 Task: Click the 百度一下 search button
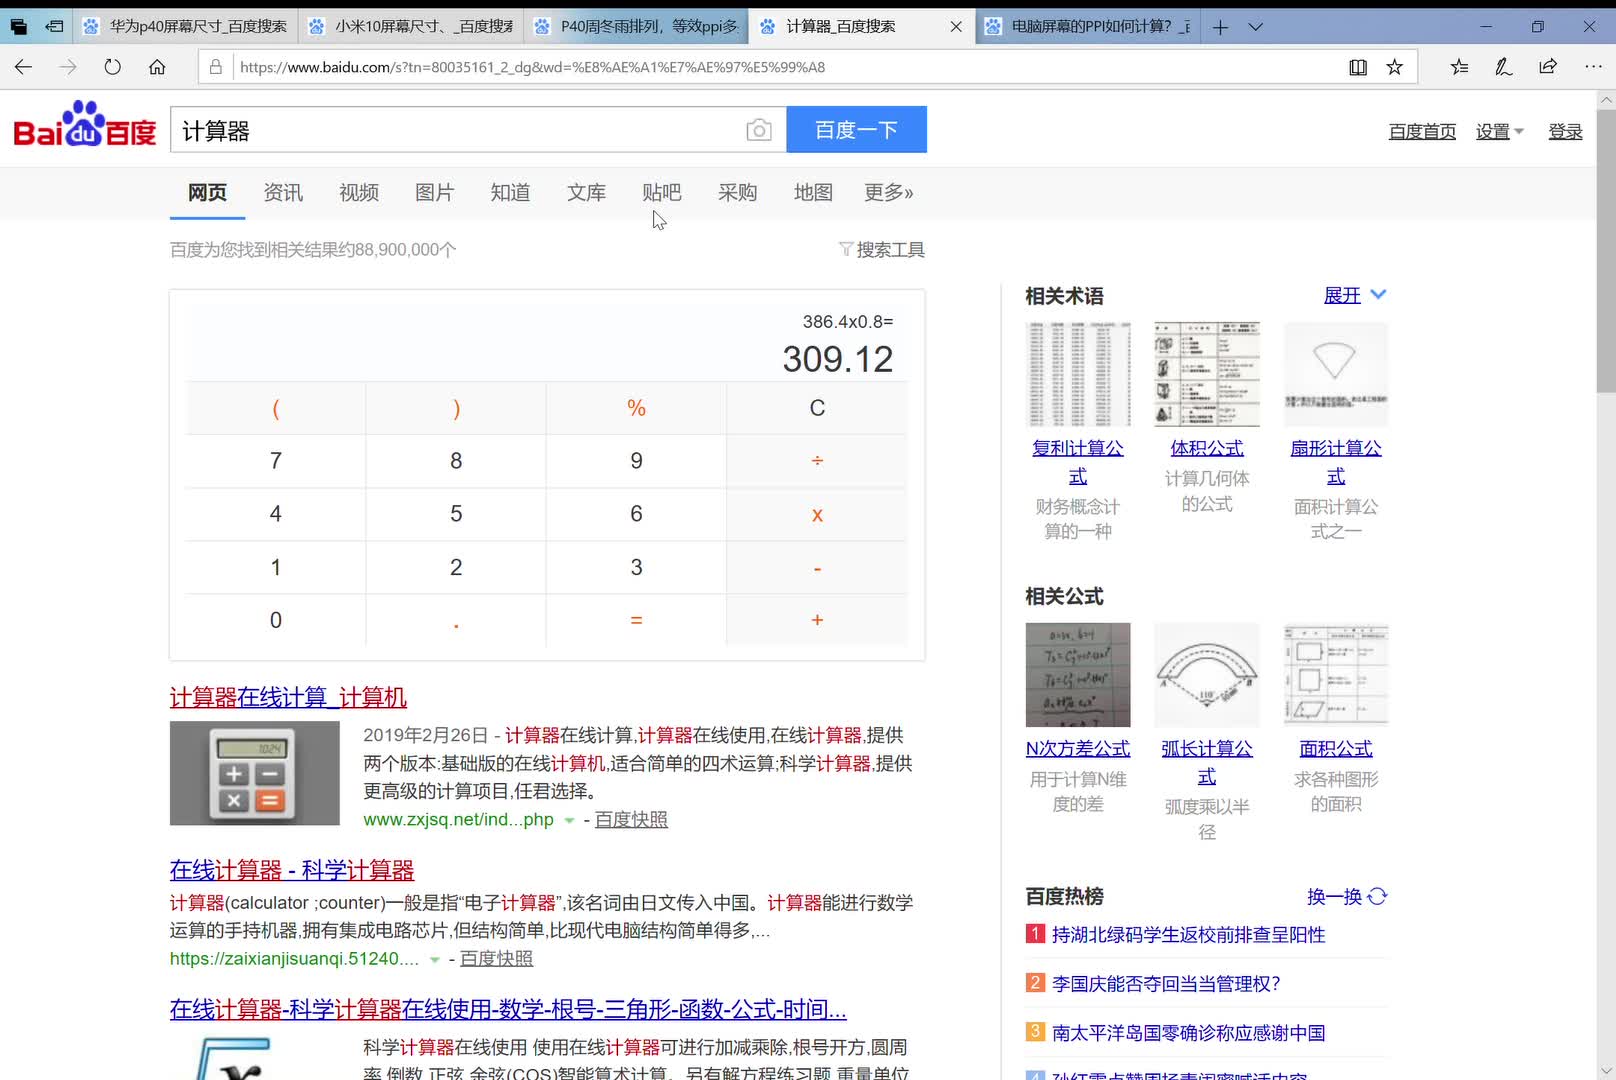856,130
